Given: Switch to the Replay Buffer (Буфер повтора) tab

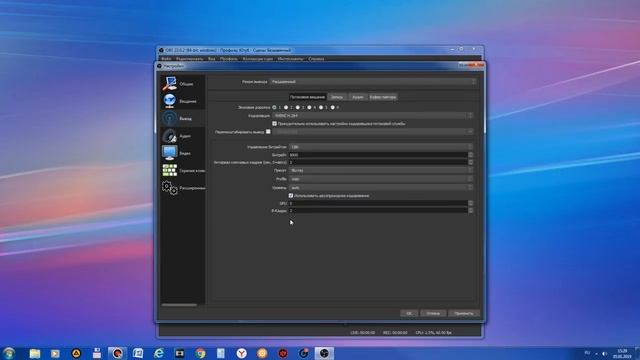Looking at the screenshot, I should tap(383, 97).
